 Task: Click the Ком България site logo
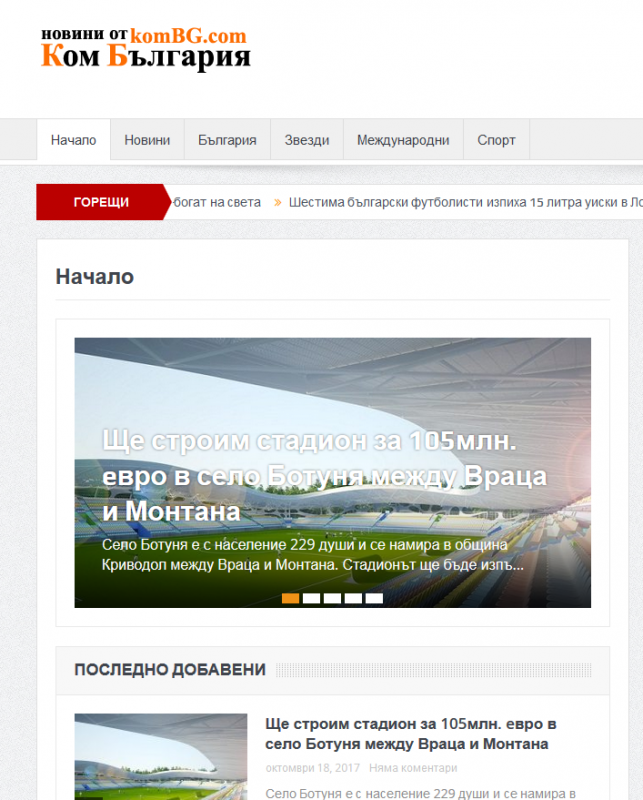click(145, 47)
